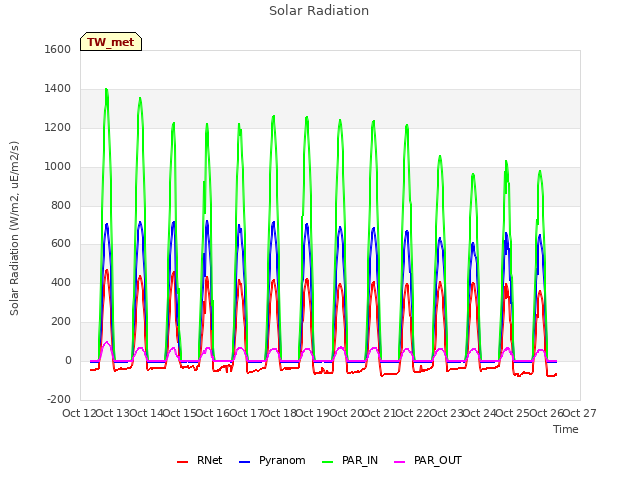Click the Oct 27 x-axis tick label

coord(579,413)
